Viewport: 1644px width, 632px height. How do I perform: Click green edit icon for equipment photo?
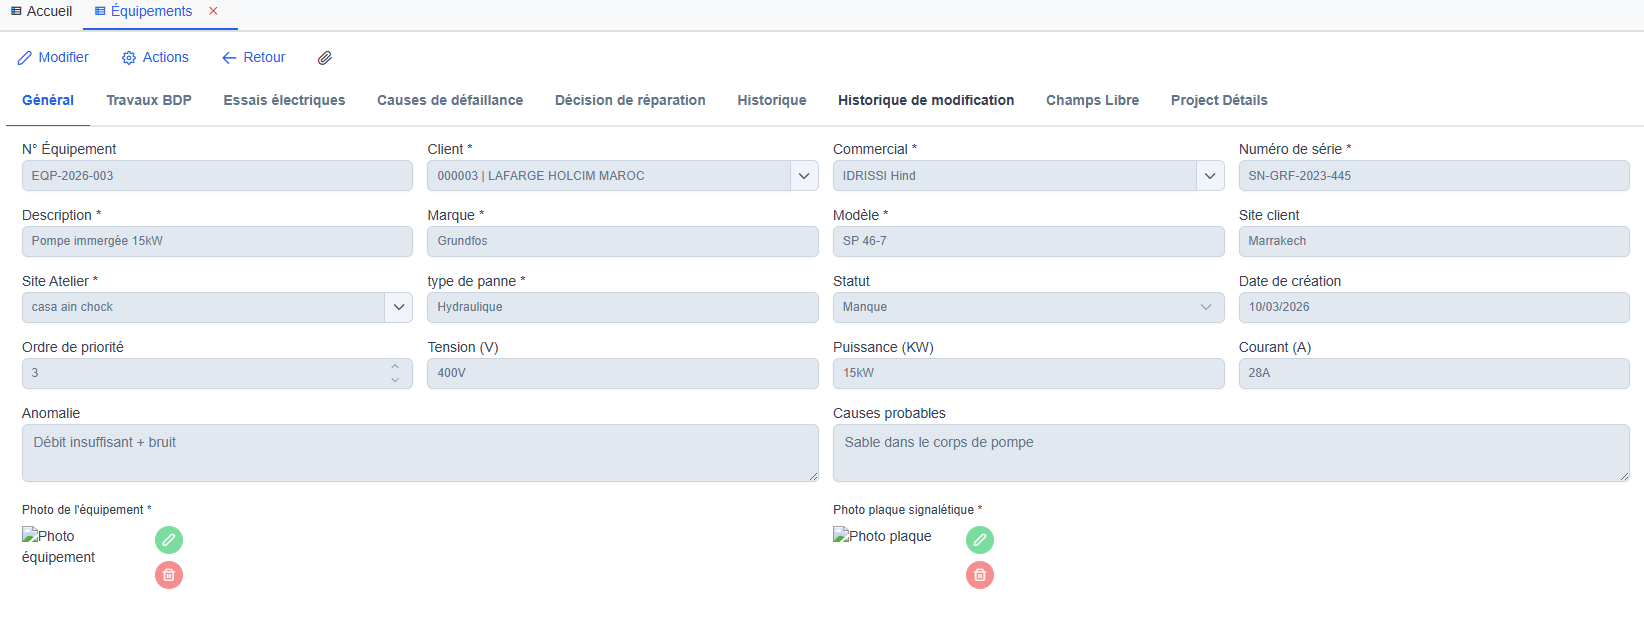pyautogui.click(x=169, y=540)
